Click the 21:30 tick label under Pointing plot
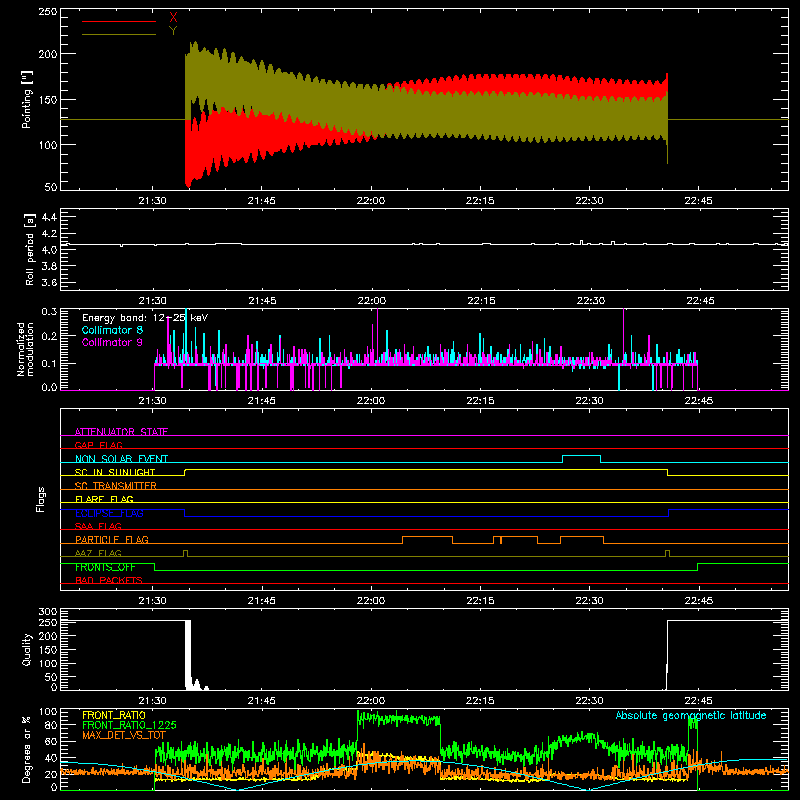 [152, 201]
